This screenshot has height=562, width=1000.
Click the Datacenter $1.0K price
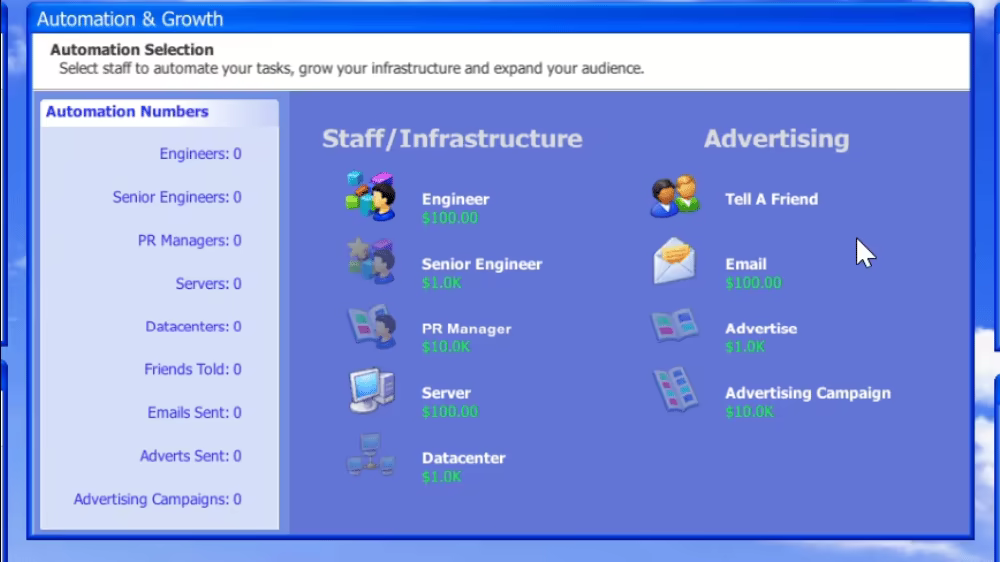point(441,477)
